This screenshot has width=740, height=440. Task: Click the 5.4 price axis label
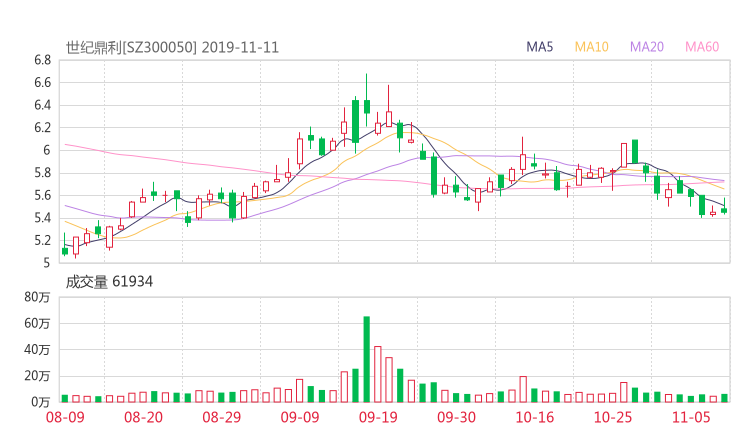tap(42, 218)
